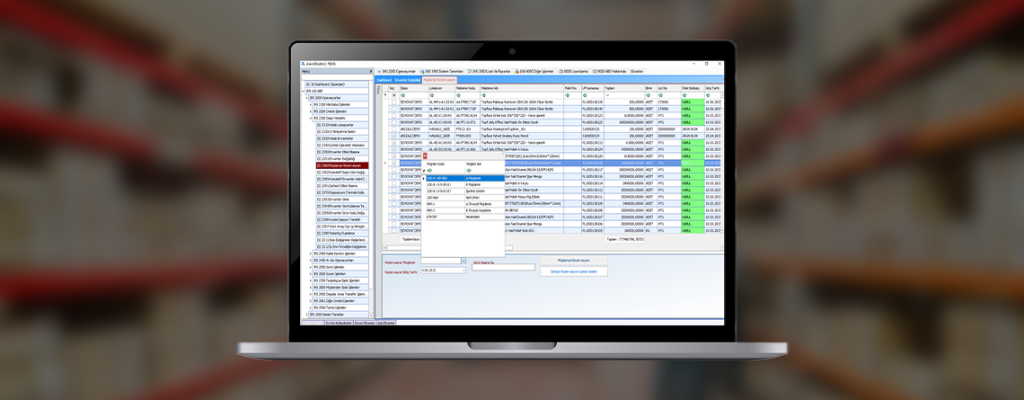The height and width of the screenshot is (400, 1024).
Task: Click the Müşteriye Rezervasyon button
Action: (x=574, y=260)
